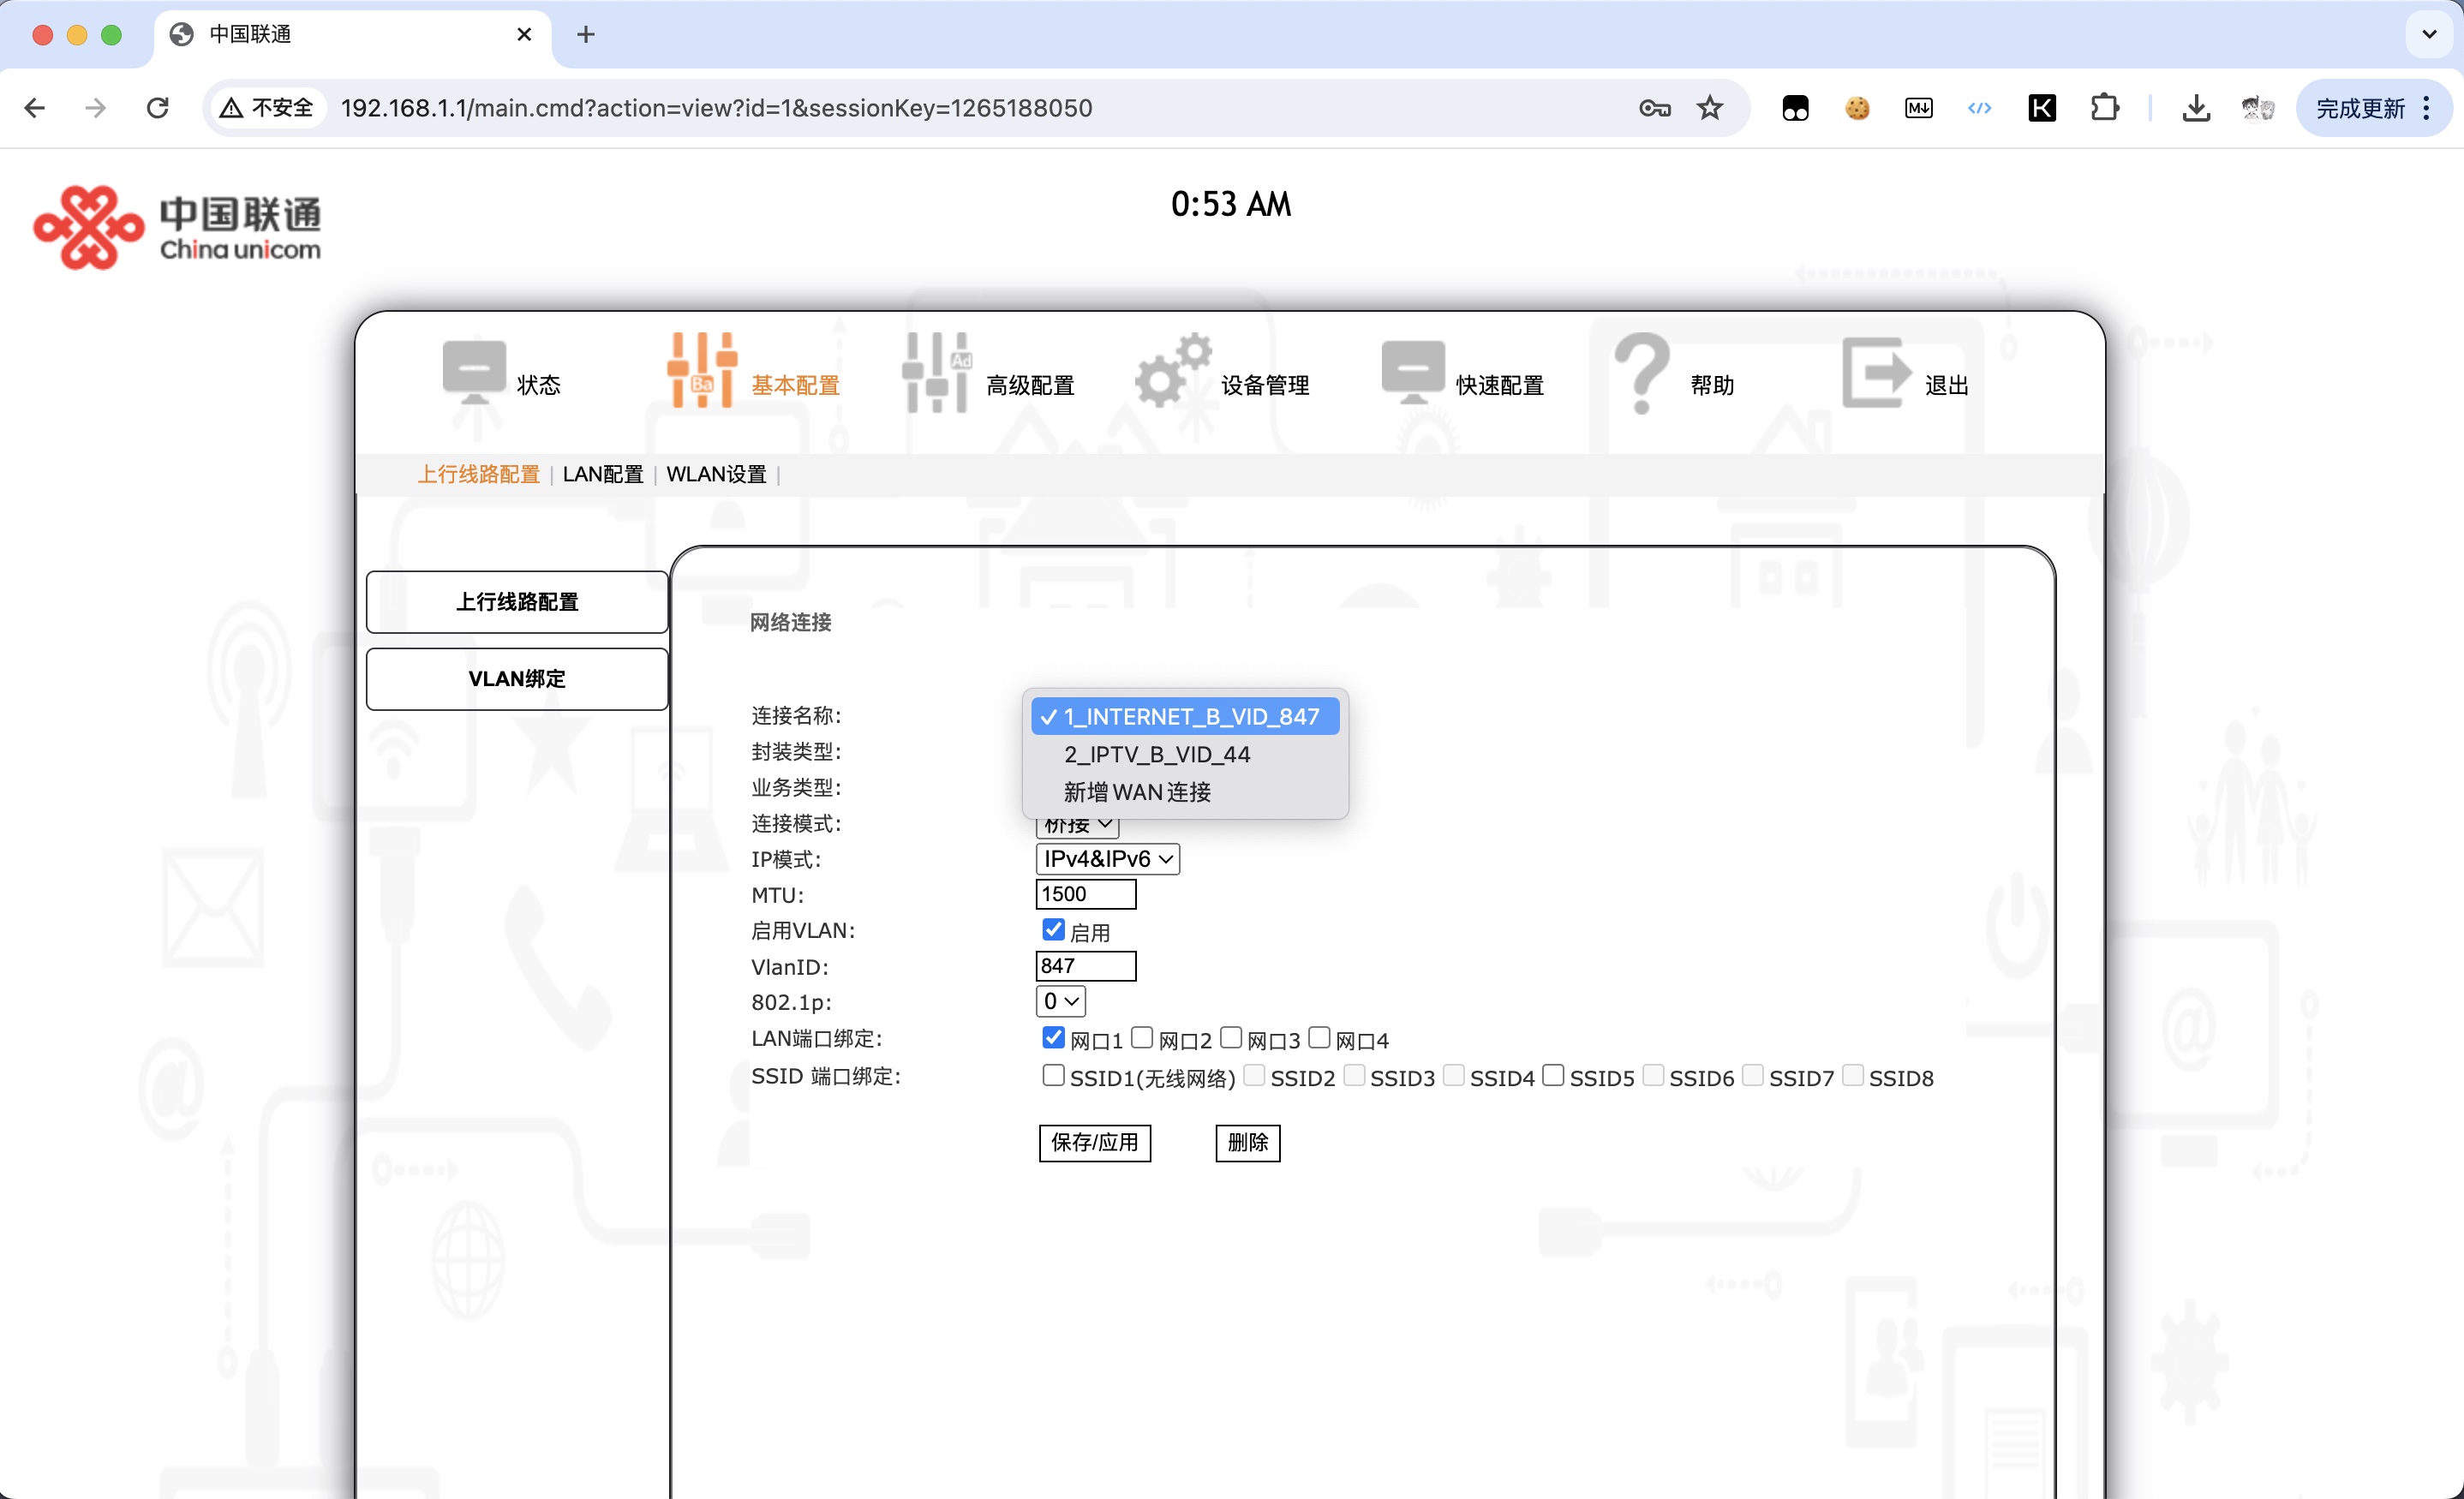Open the extensions puzzle icon

2104,108
